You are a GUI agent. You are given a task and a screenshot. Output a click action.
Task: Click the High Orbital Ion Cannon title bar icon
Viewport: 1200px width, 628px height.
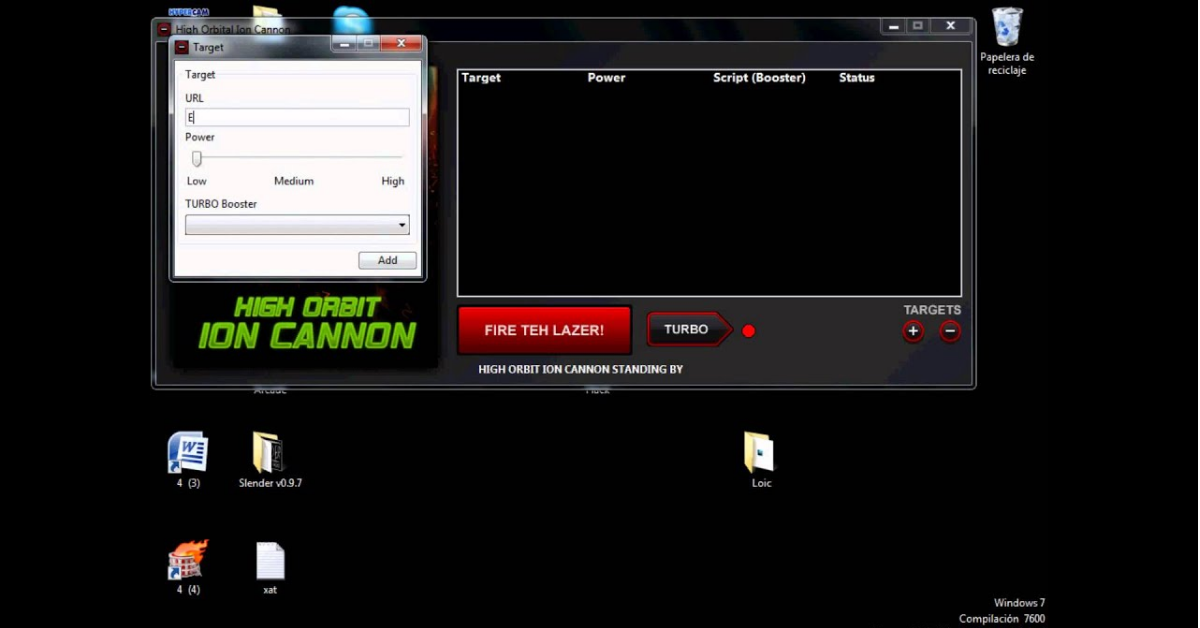coord(164,30)
